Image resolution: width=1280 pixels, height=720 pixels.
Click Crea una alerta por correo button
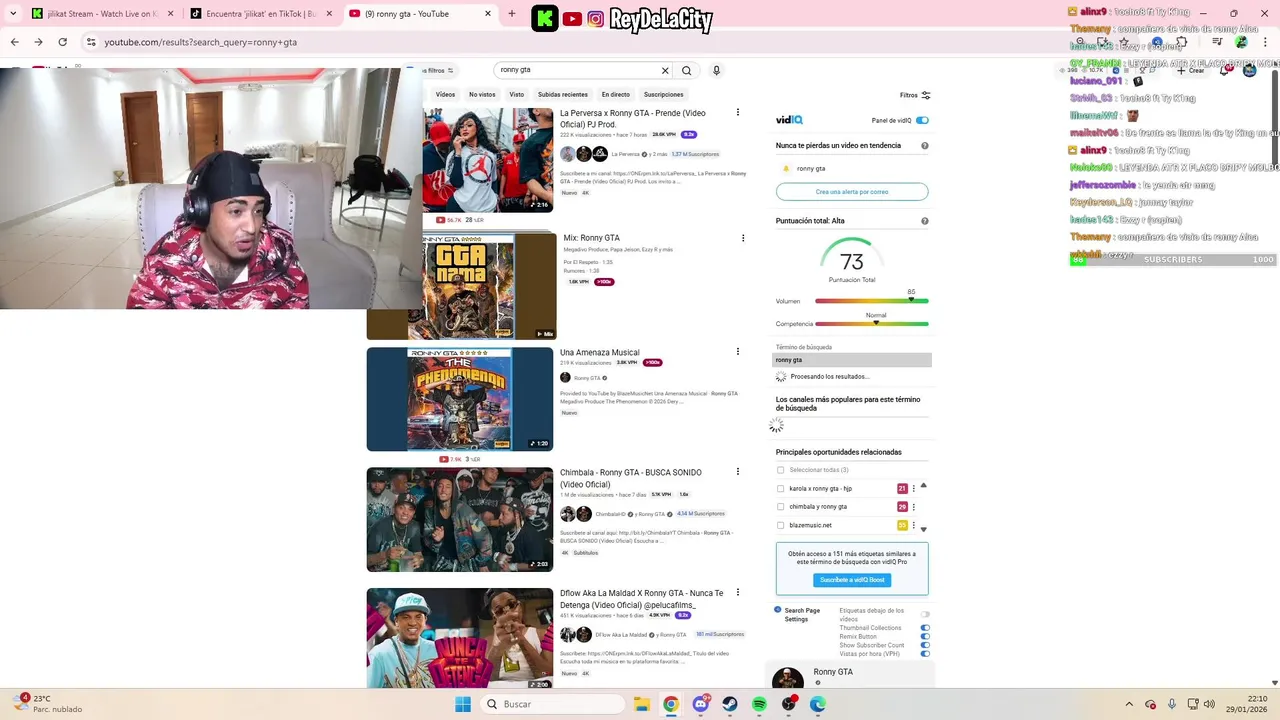(852, 192)
